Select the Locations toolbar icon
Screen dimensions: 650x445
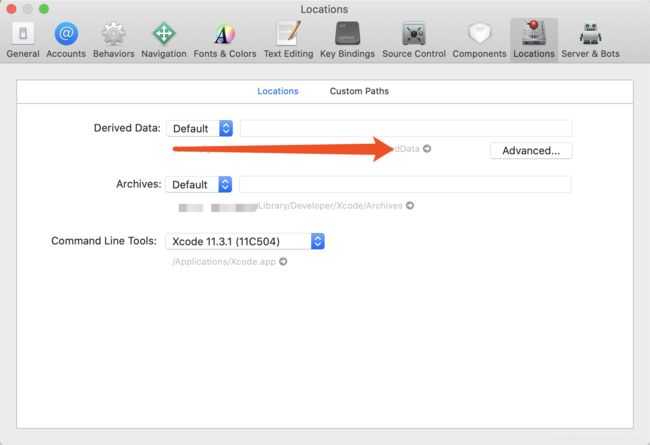tap(534, 40)
